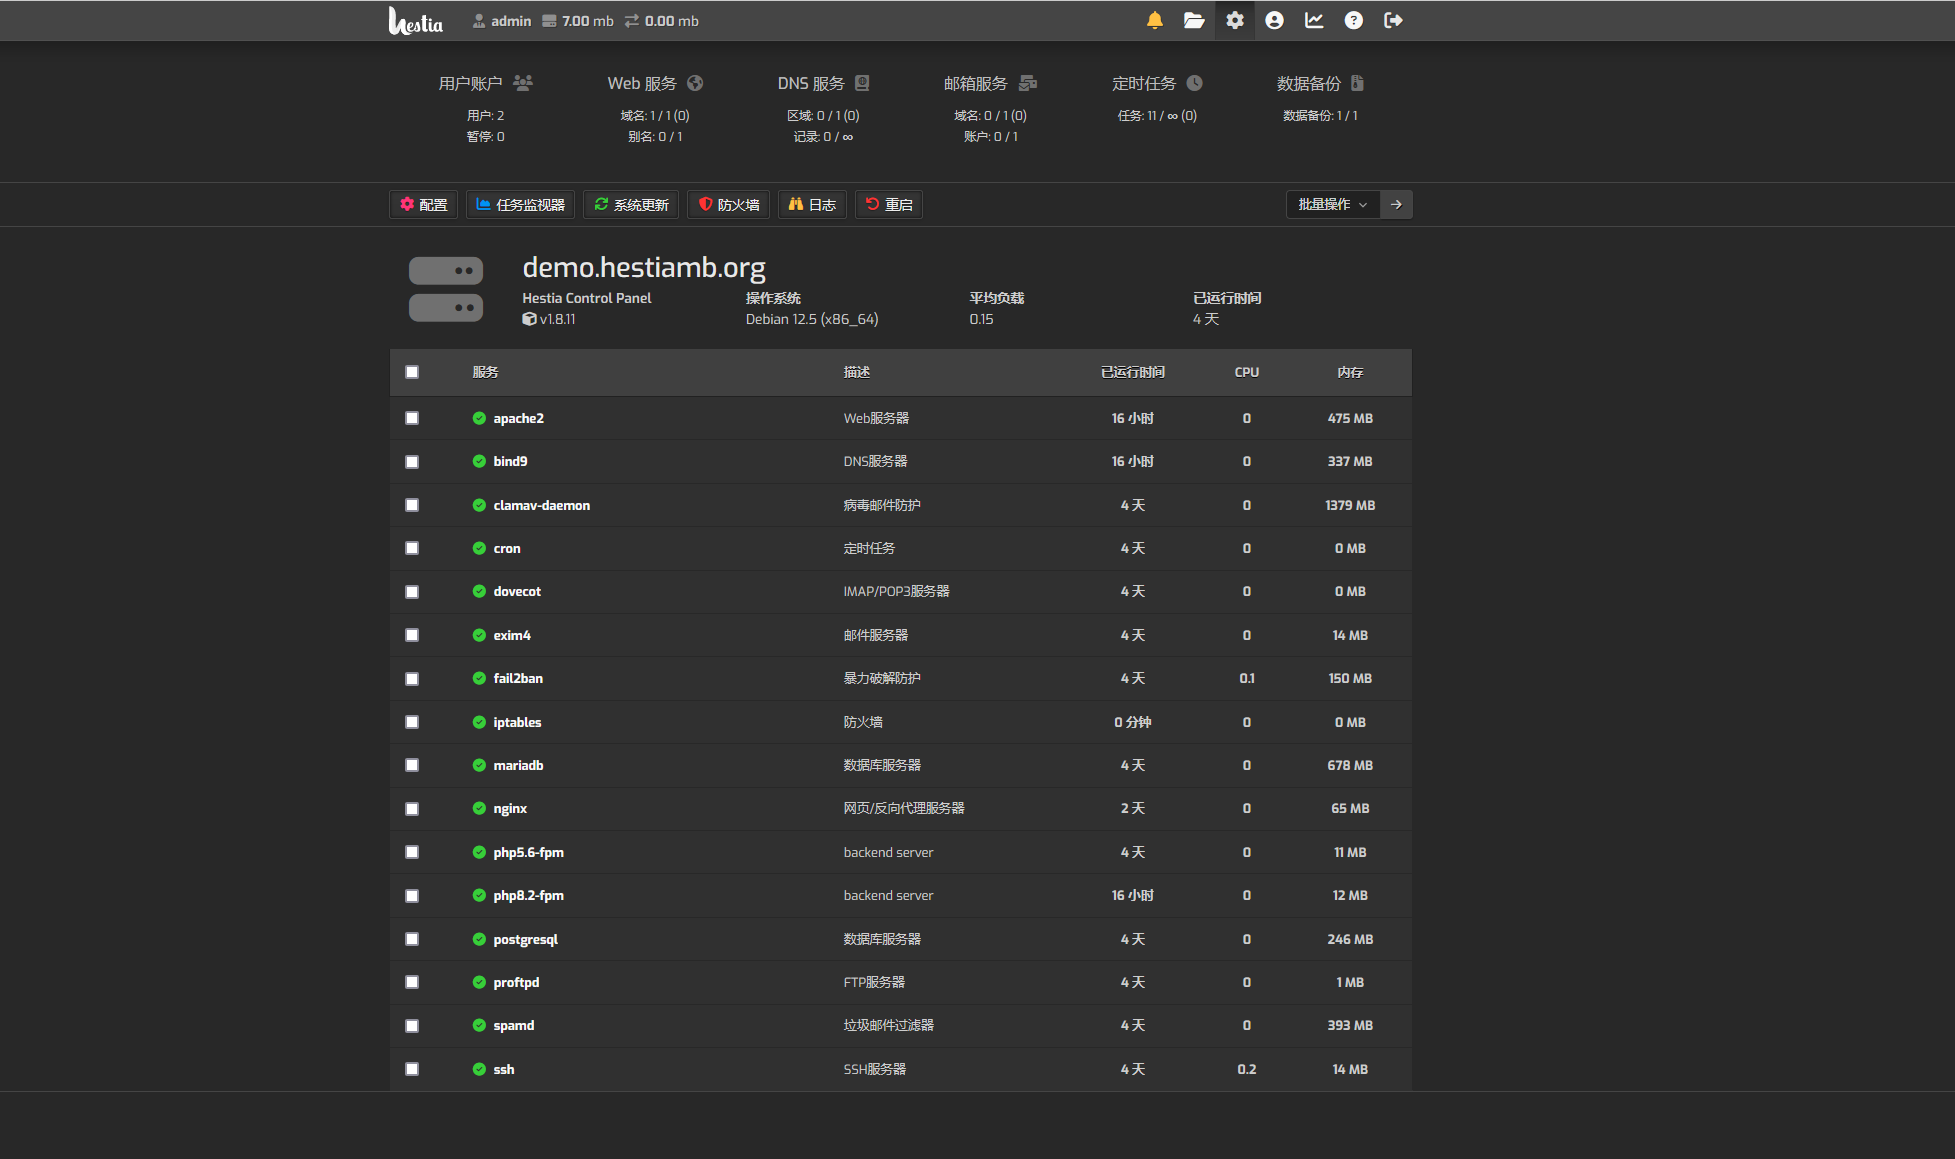Click the 日志 logs button
Image resolution: width=1955 pixels, height=1159 pixels.
[x=812, y=204]
